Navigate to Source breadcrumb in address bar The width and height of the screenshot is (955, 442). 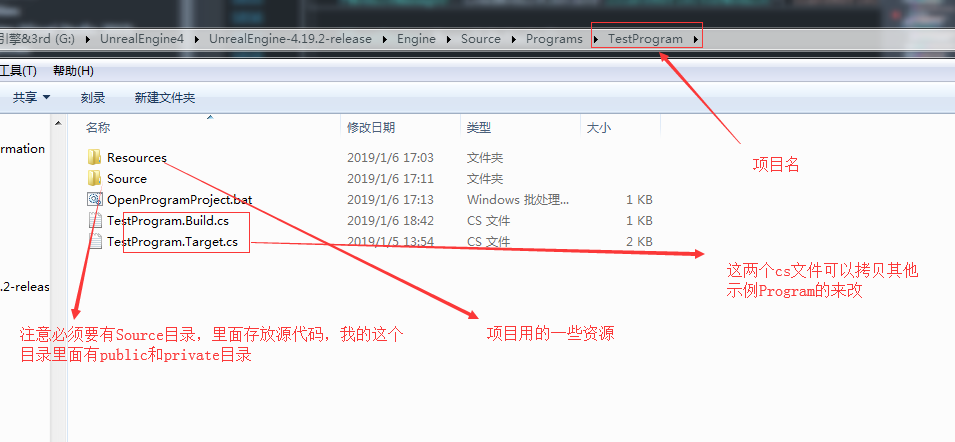[481, 39]
